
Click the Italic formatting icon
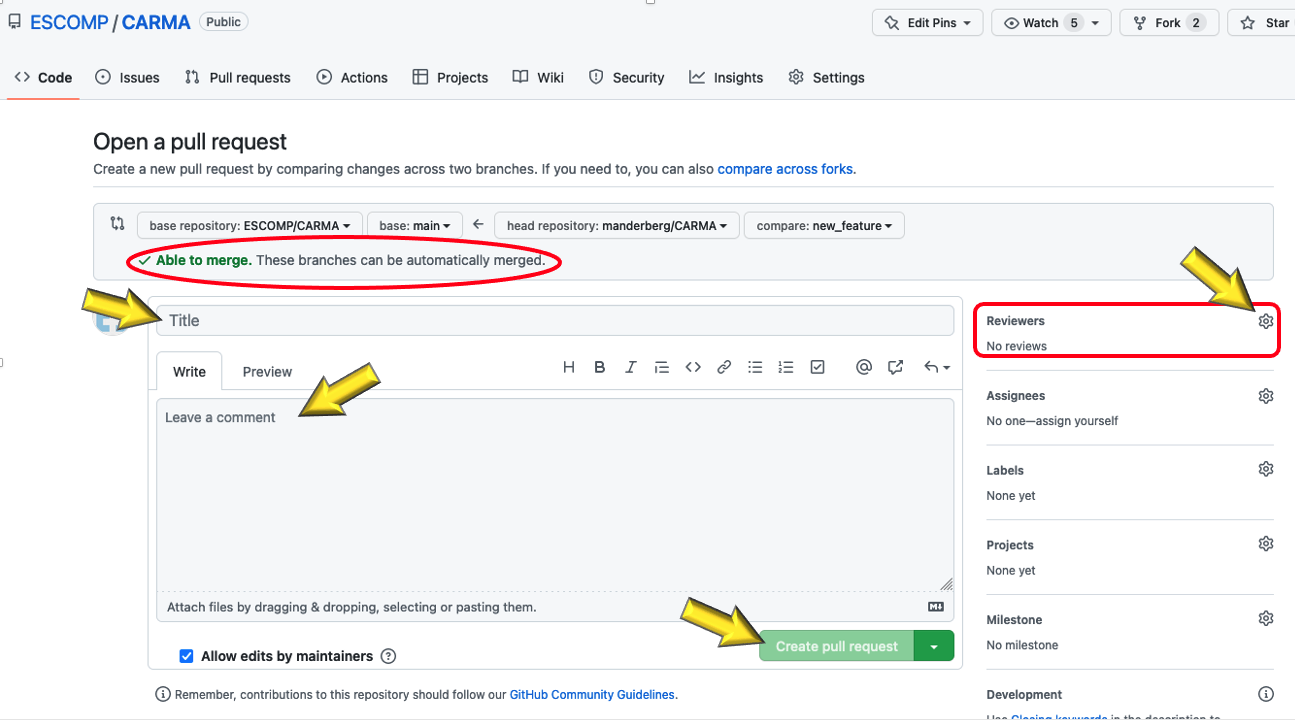pos(630,367)
